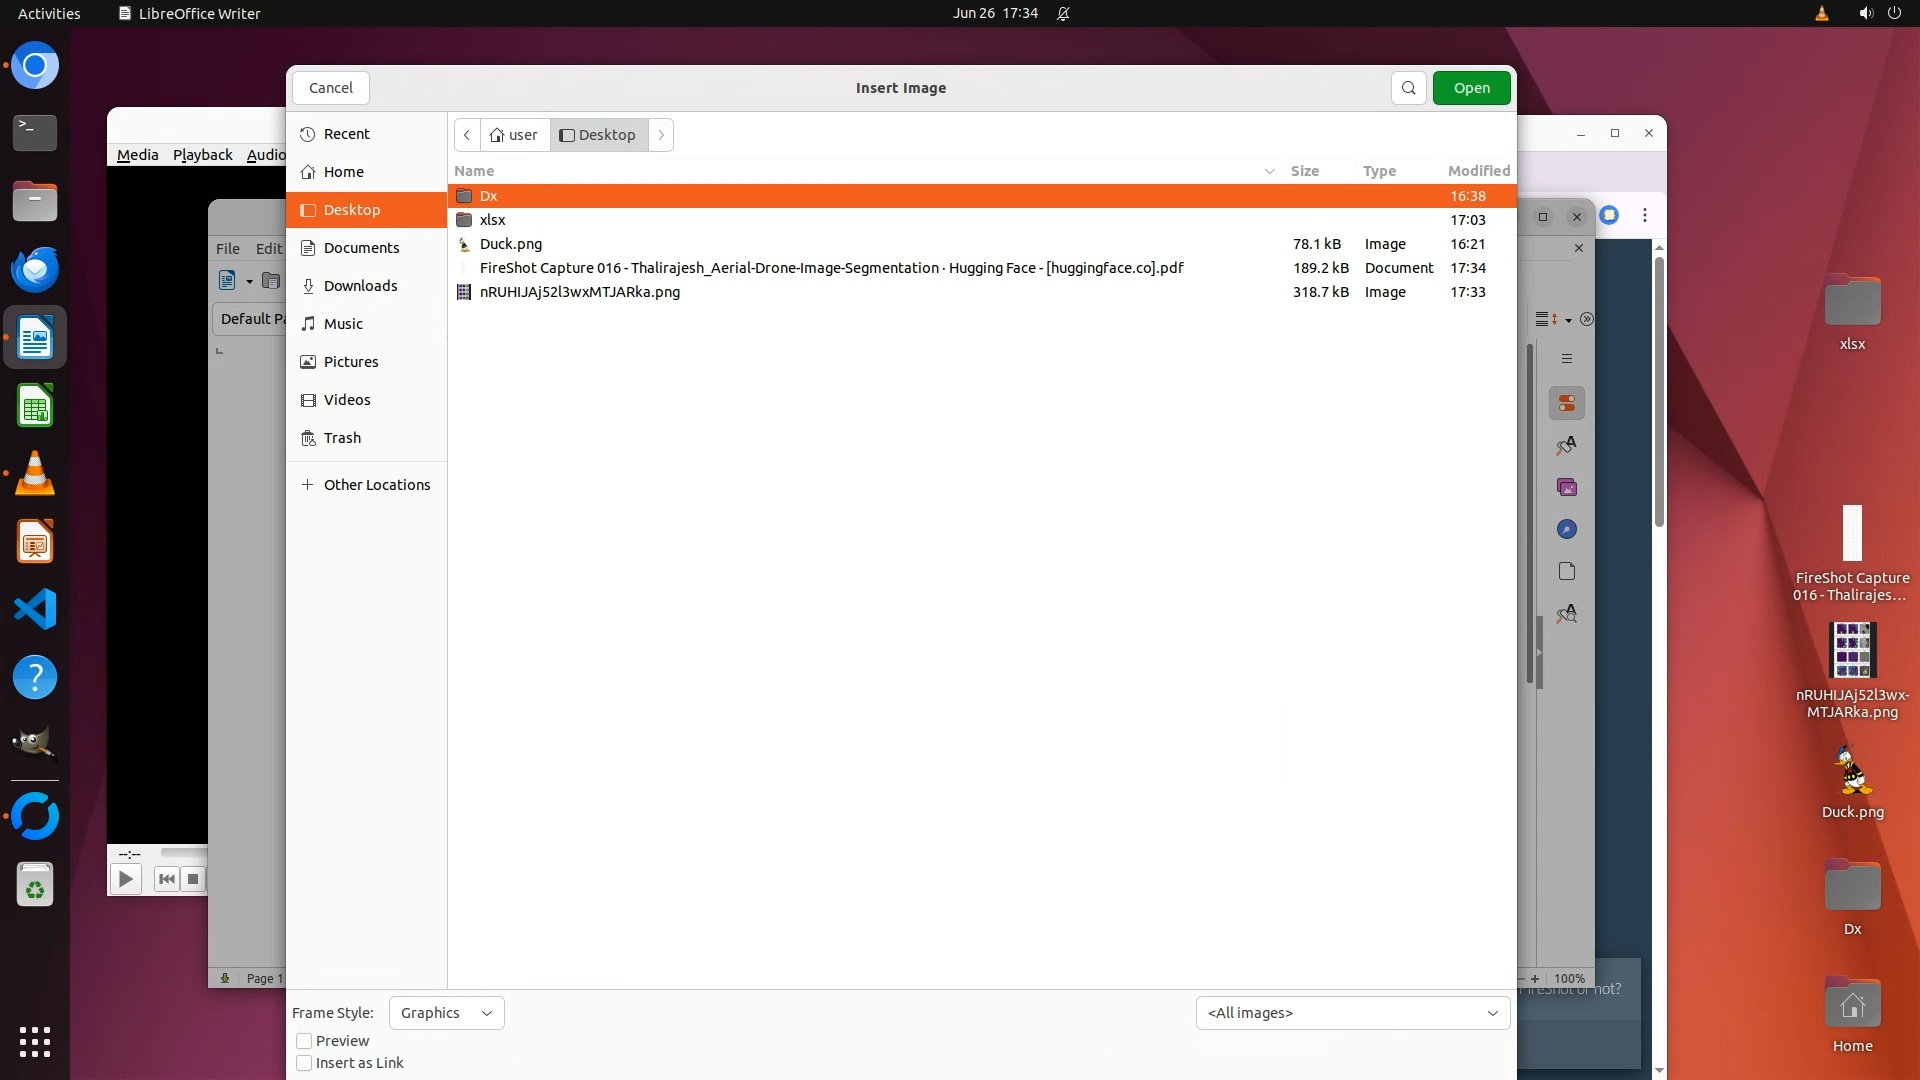This screenshot has width=1920, height=1080.
Task: Click the back arrow in path bar
Action: coord(467,135)
